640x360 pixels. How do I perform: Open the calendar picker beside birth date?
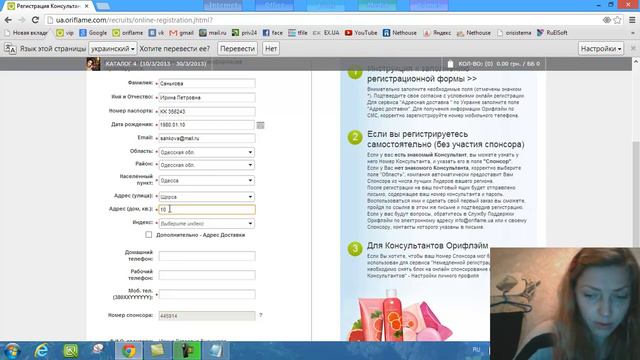click(260, 125)
